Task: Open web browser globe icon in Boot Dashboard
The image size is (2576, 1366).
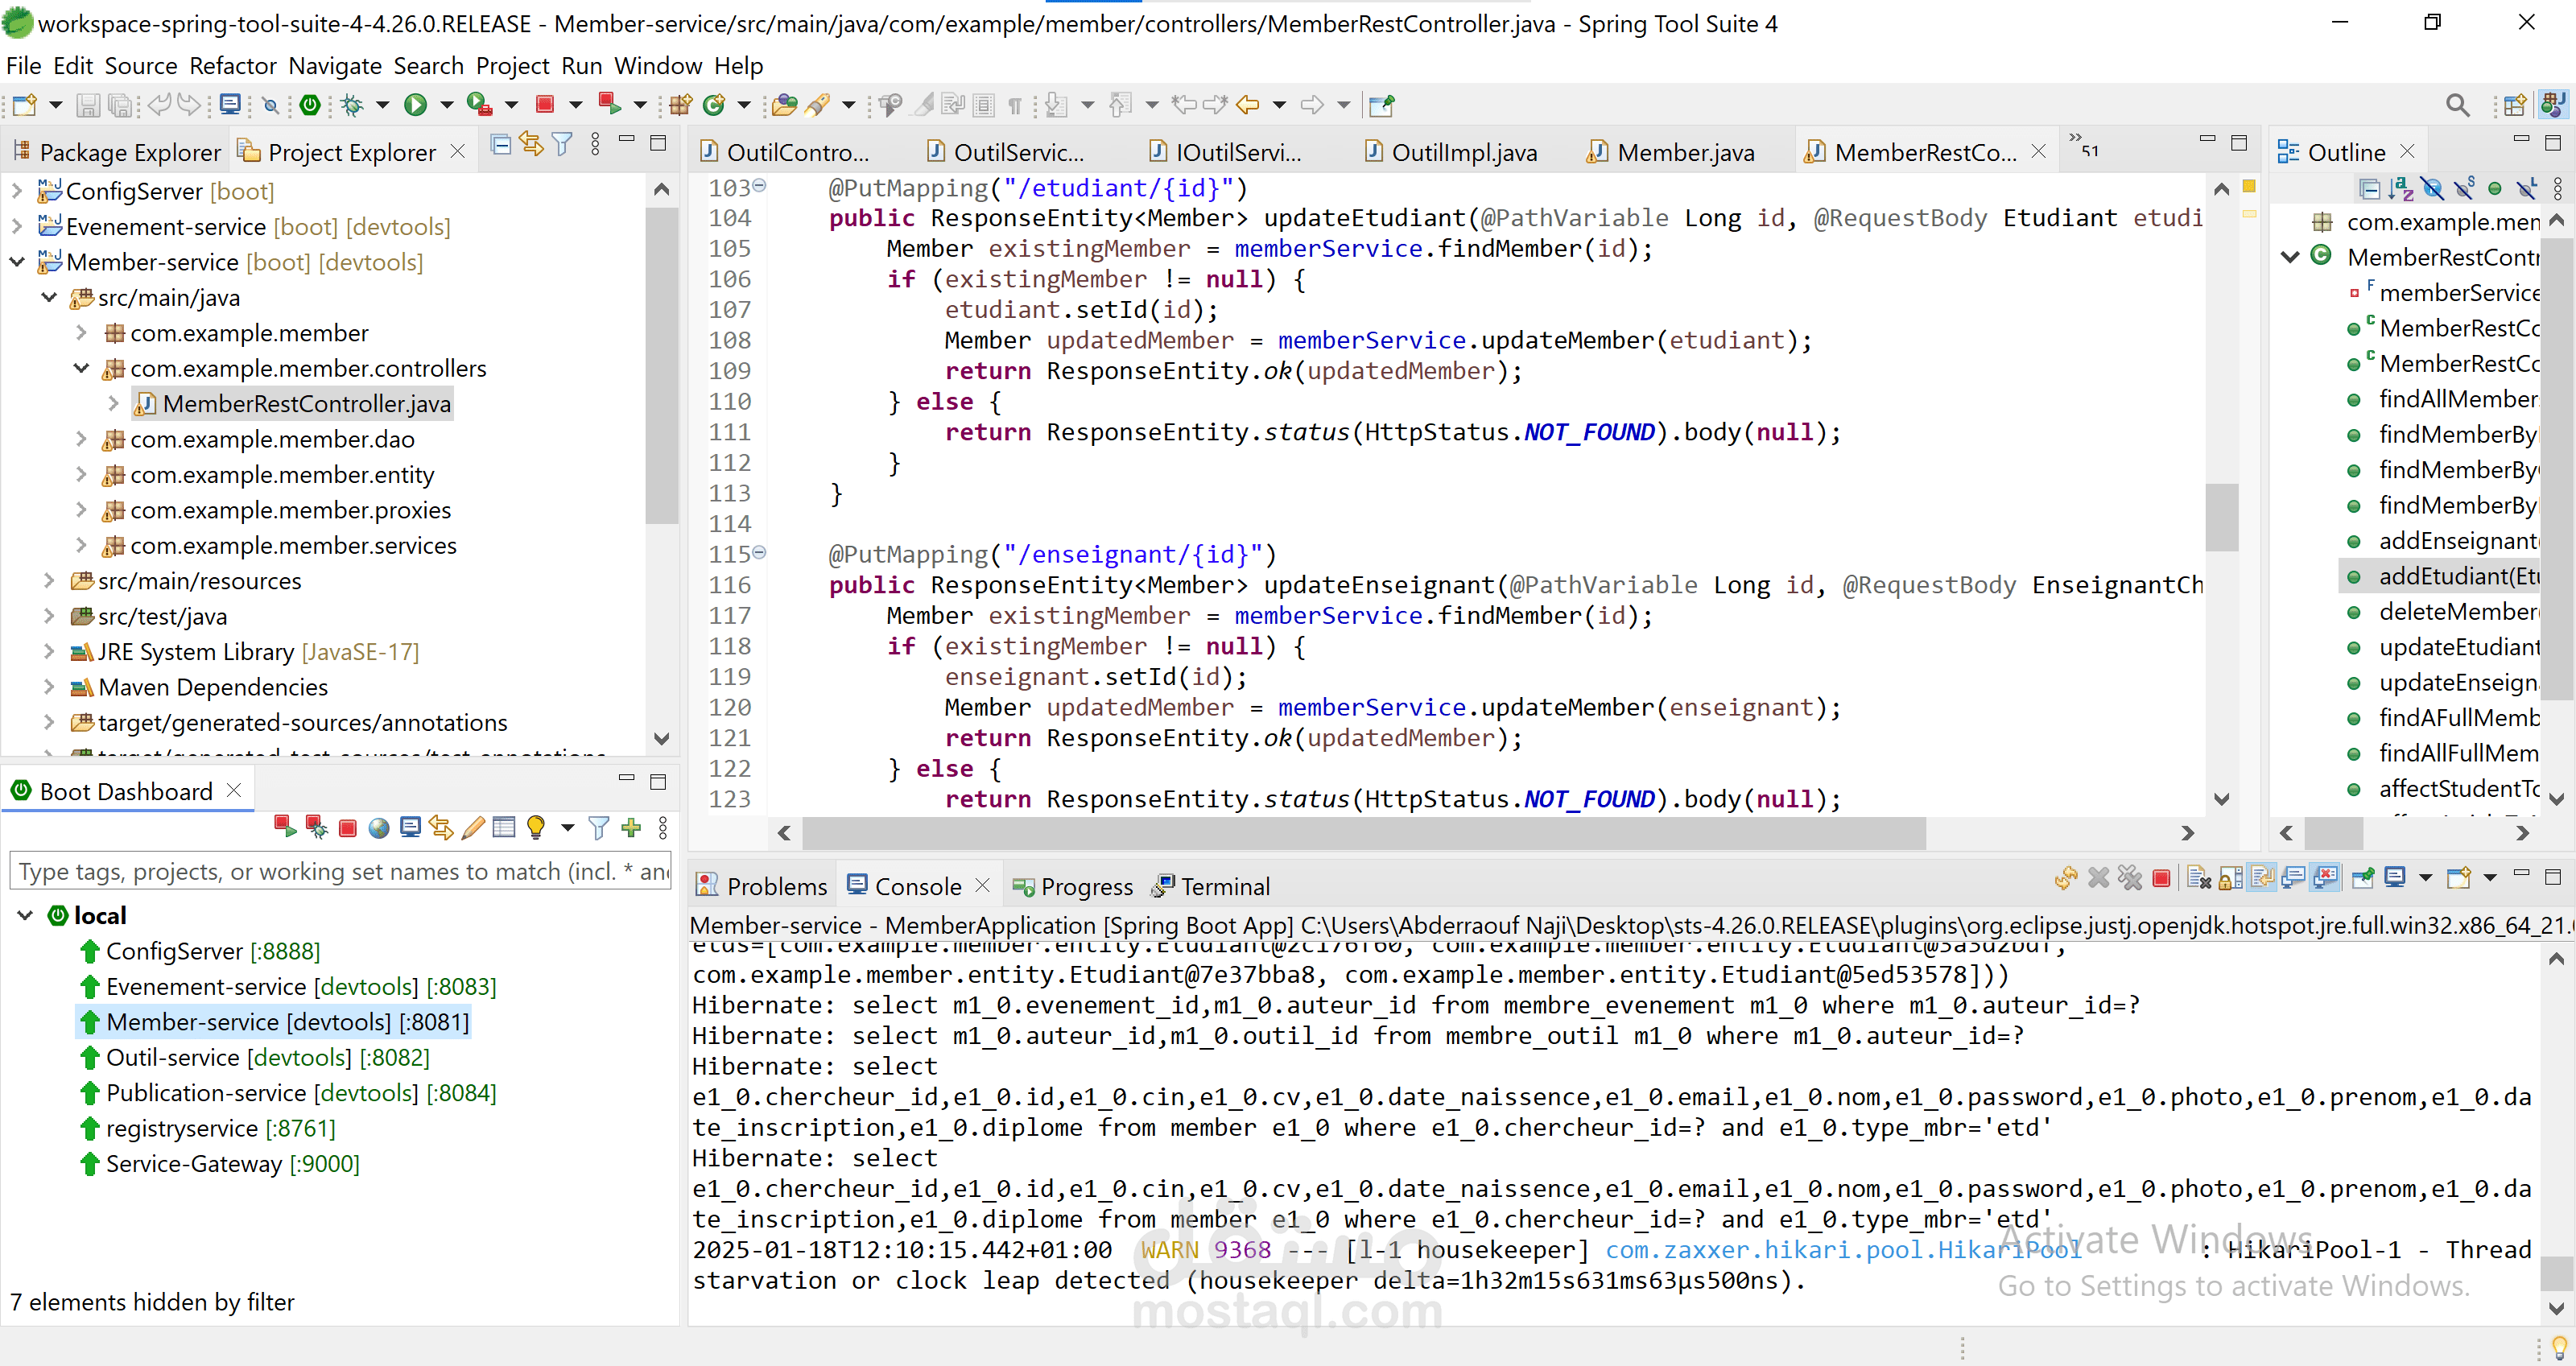Action: coord(378,827)
